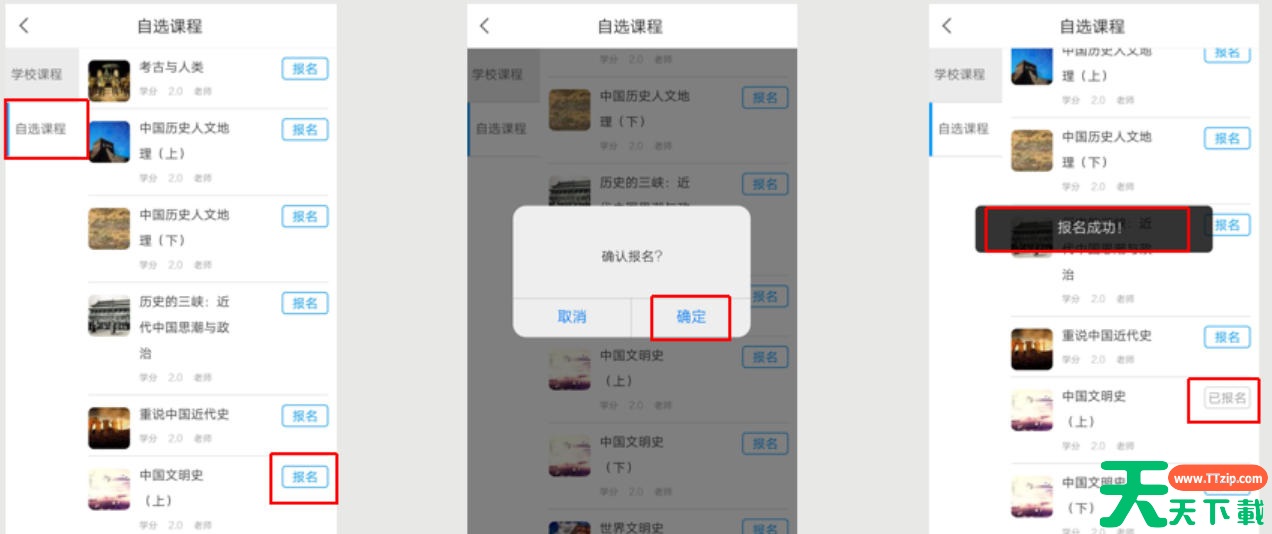
Task: Confirm enrollment with 确定 button
Action: (x=691, y=316)
